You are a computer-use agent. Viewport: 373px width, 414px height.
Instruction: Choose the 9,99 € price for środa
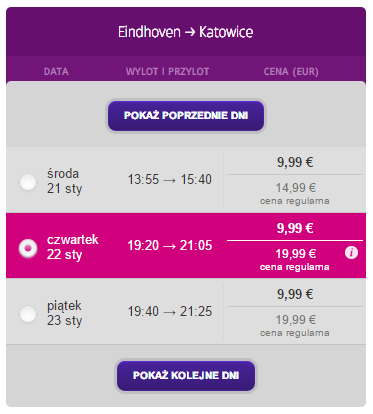coord(295,163)
